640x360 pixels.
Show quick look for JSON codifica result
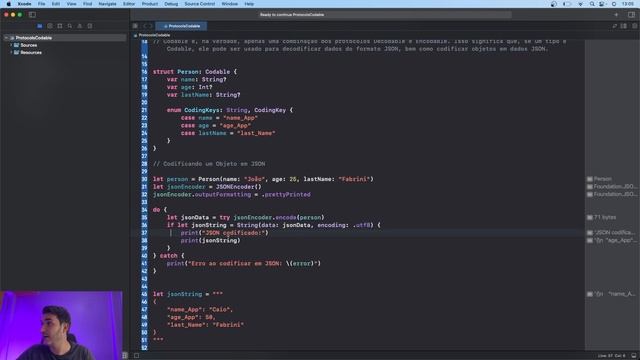click(x=590, y=233)
